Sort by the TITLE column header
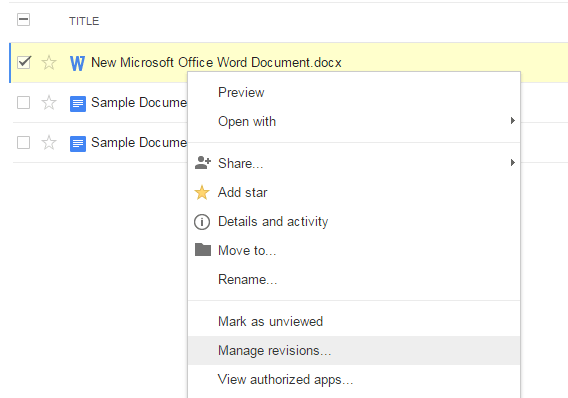Screen dimensions: 568x398 coord(84,21)
